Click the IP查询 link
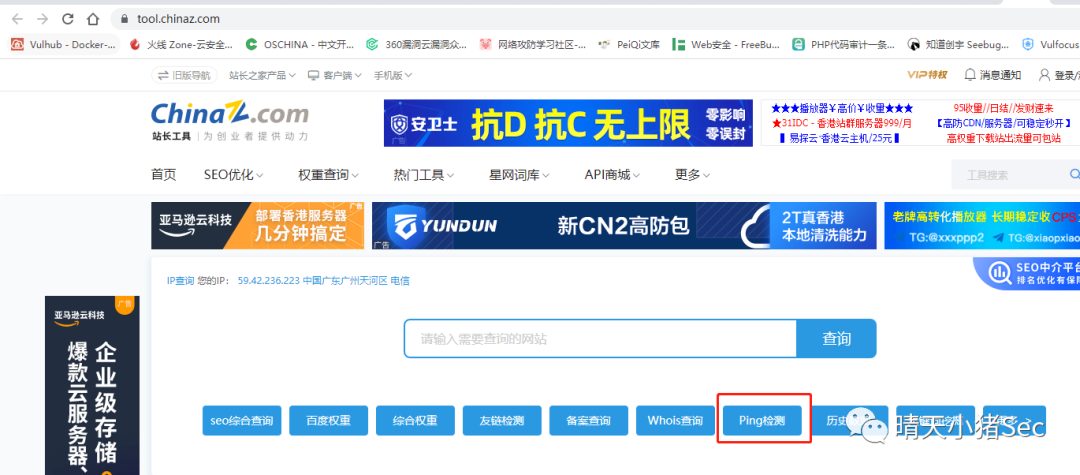The image size is (1080, 475). point(180,280)
